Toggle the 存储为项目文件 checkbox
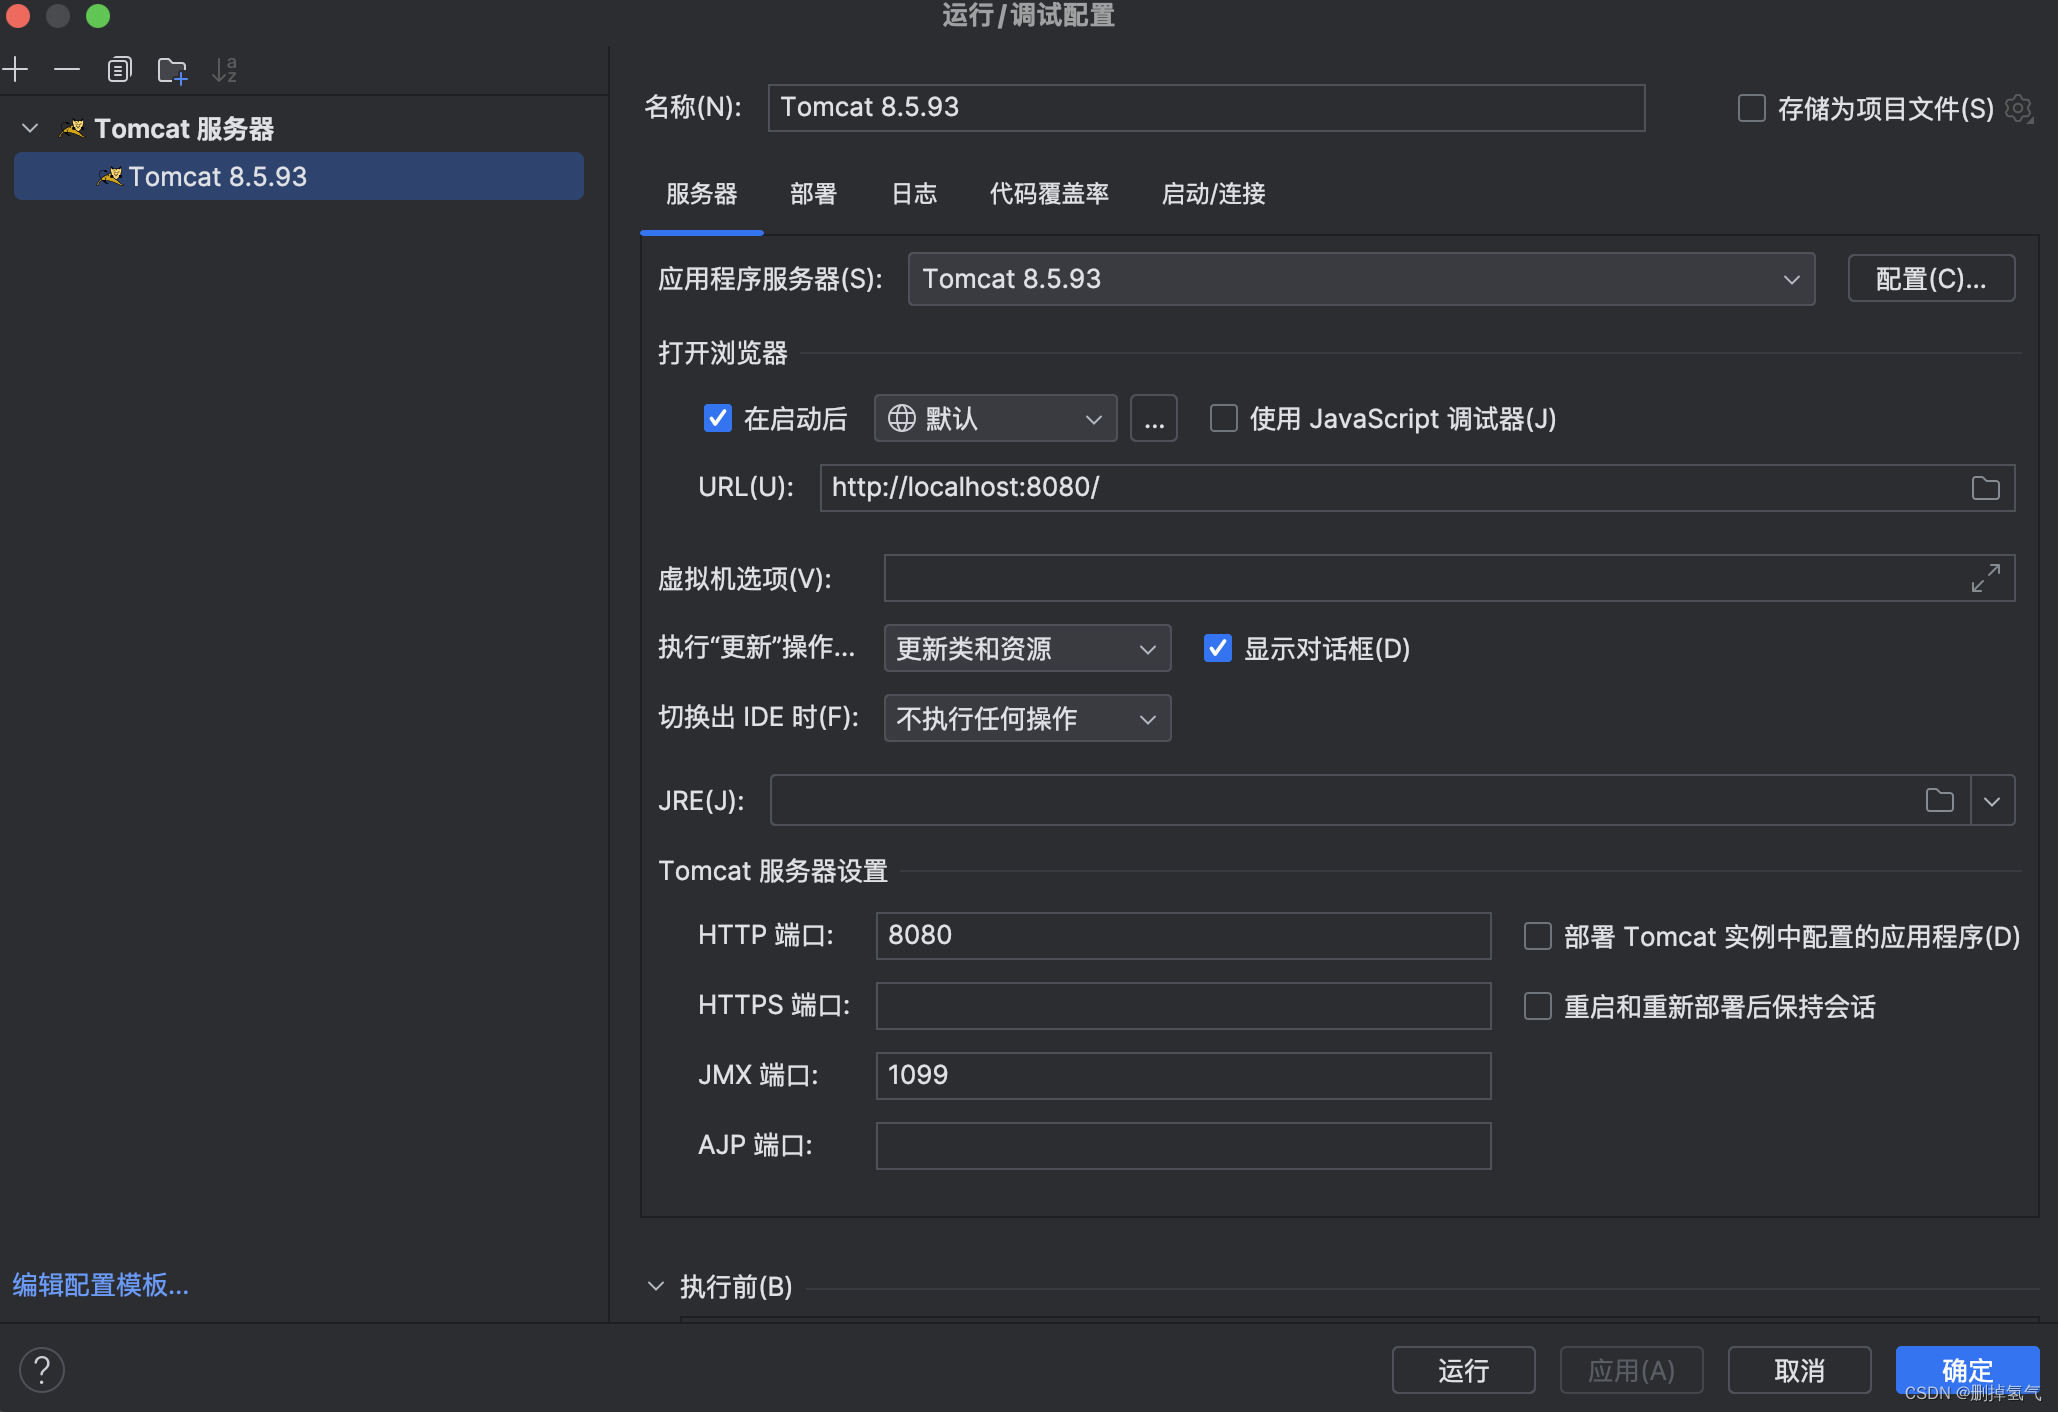 click(x=1752, y=108)
